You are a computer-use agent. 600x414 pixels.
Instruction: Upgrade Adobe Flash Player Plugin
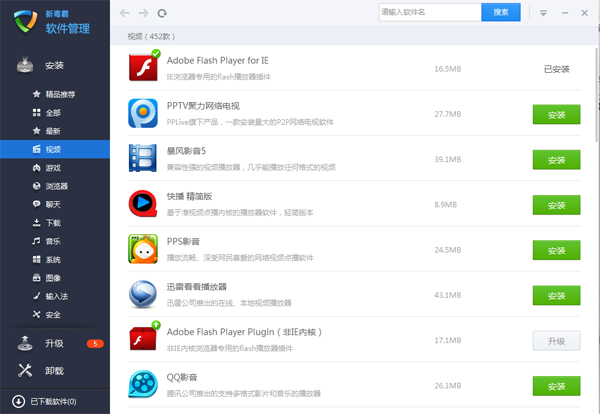pyautogui.click(x=556, y=341)
